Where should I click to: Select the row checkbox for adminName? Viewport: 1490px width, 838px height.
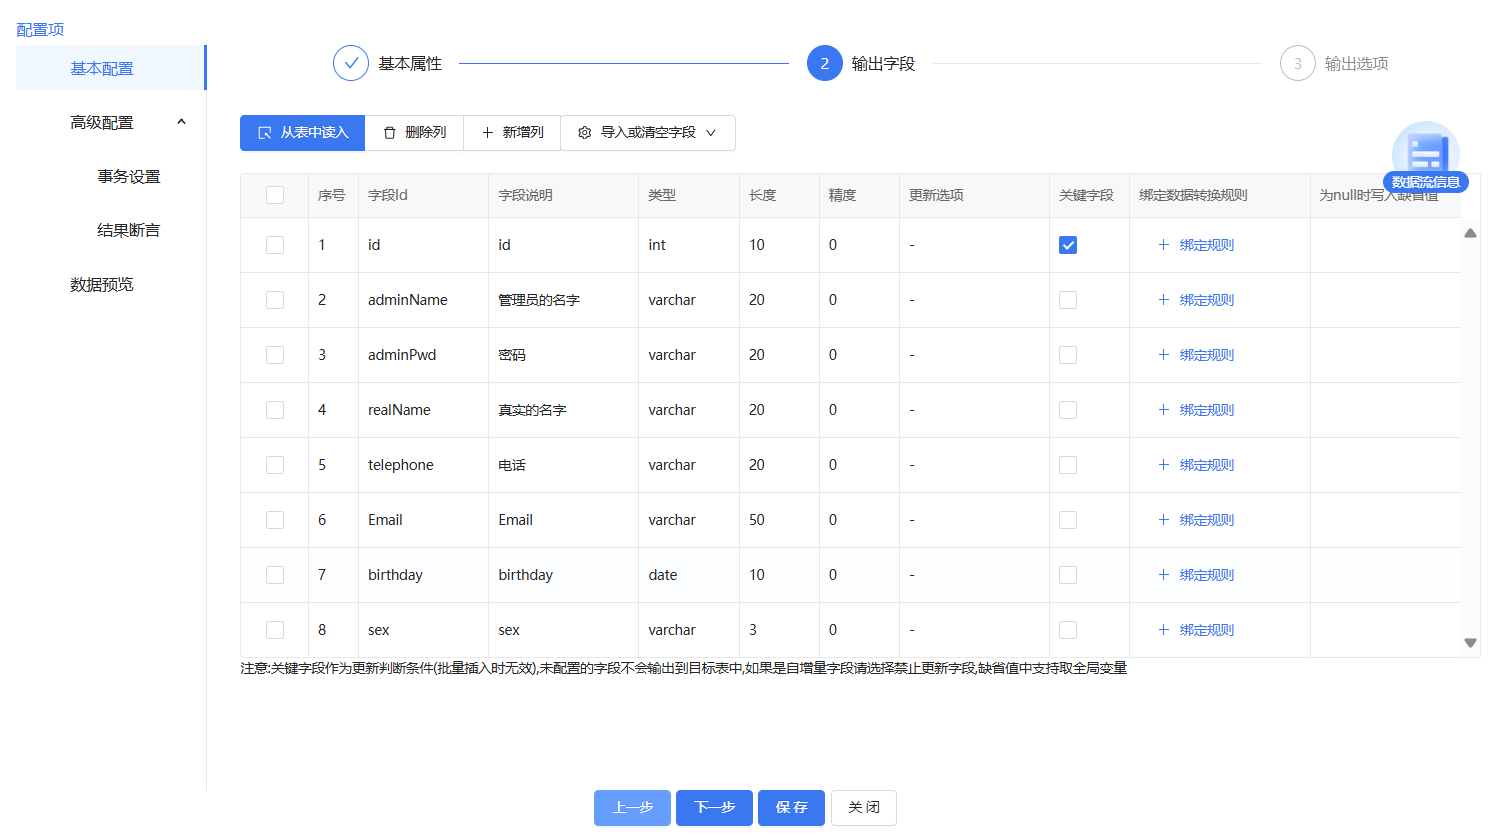click(275, 300)
